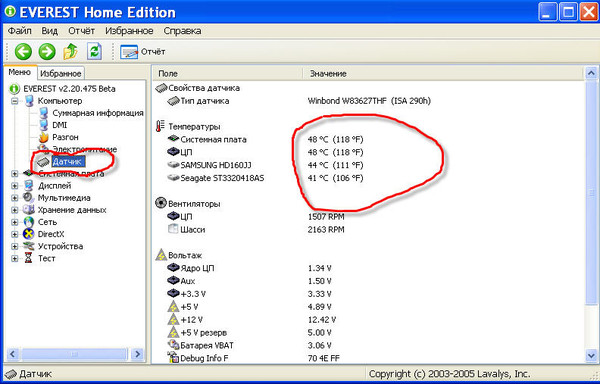Select the Aux voltage row
This screenshot has width=600, height=384.
point(249,281)
